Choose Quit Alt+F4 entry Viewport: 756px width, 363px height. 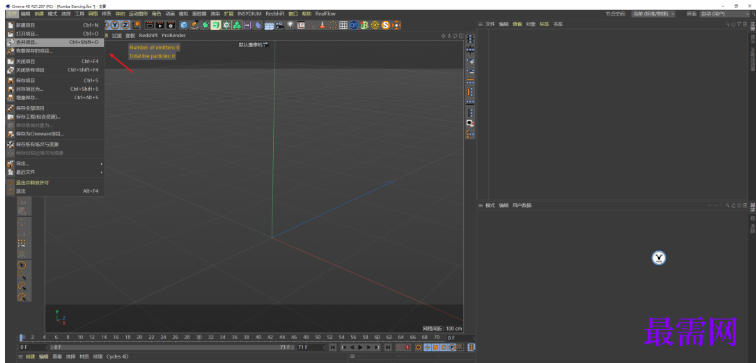(54, 191)
